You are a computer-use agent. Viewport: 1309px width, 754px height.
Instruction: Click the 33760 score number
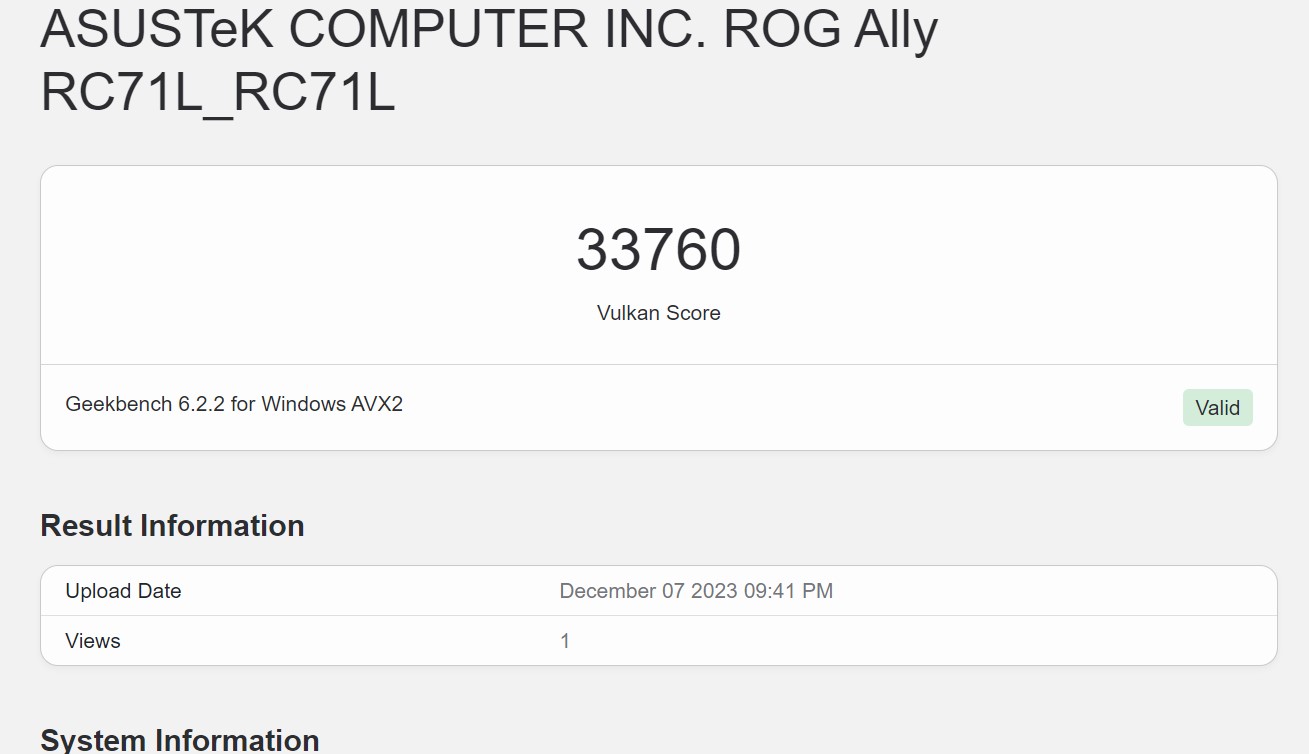658,250
